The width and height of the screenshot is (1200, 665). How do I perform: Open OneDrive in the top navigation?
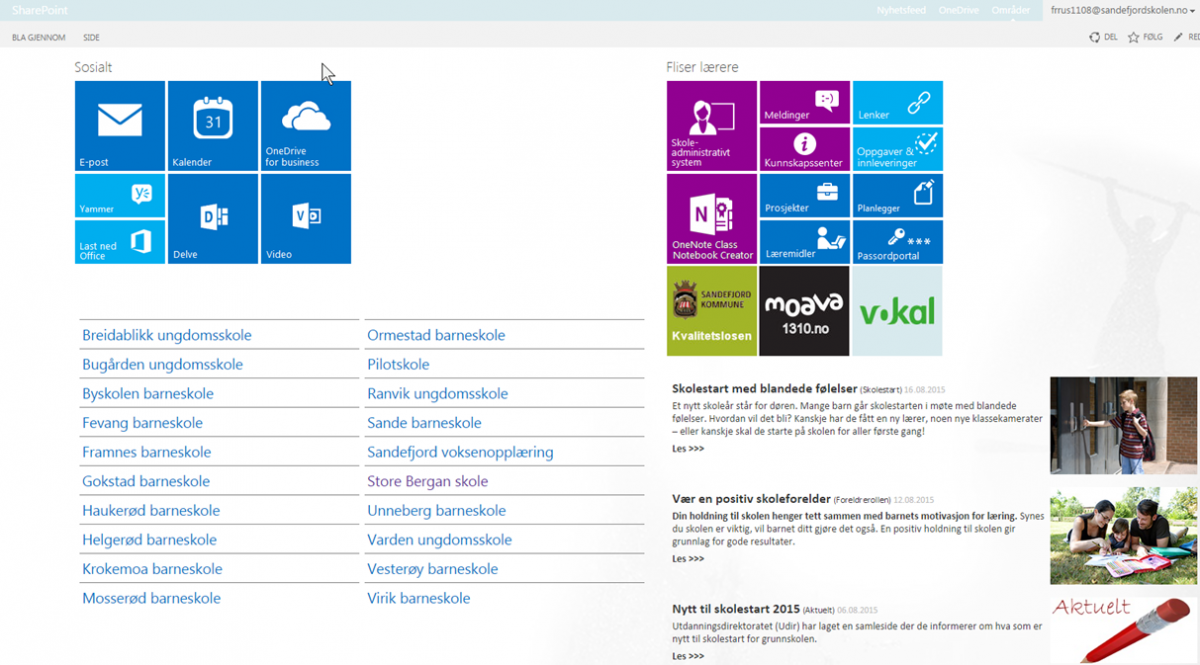click(x=958, y=10)
